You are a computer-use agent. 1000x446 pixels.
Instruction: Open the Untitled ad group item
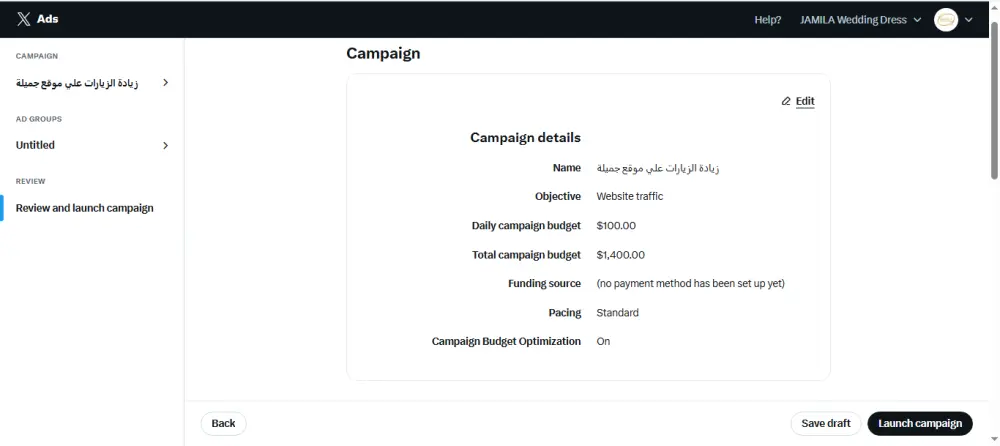pyautogui.click(x=36, y=145)
